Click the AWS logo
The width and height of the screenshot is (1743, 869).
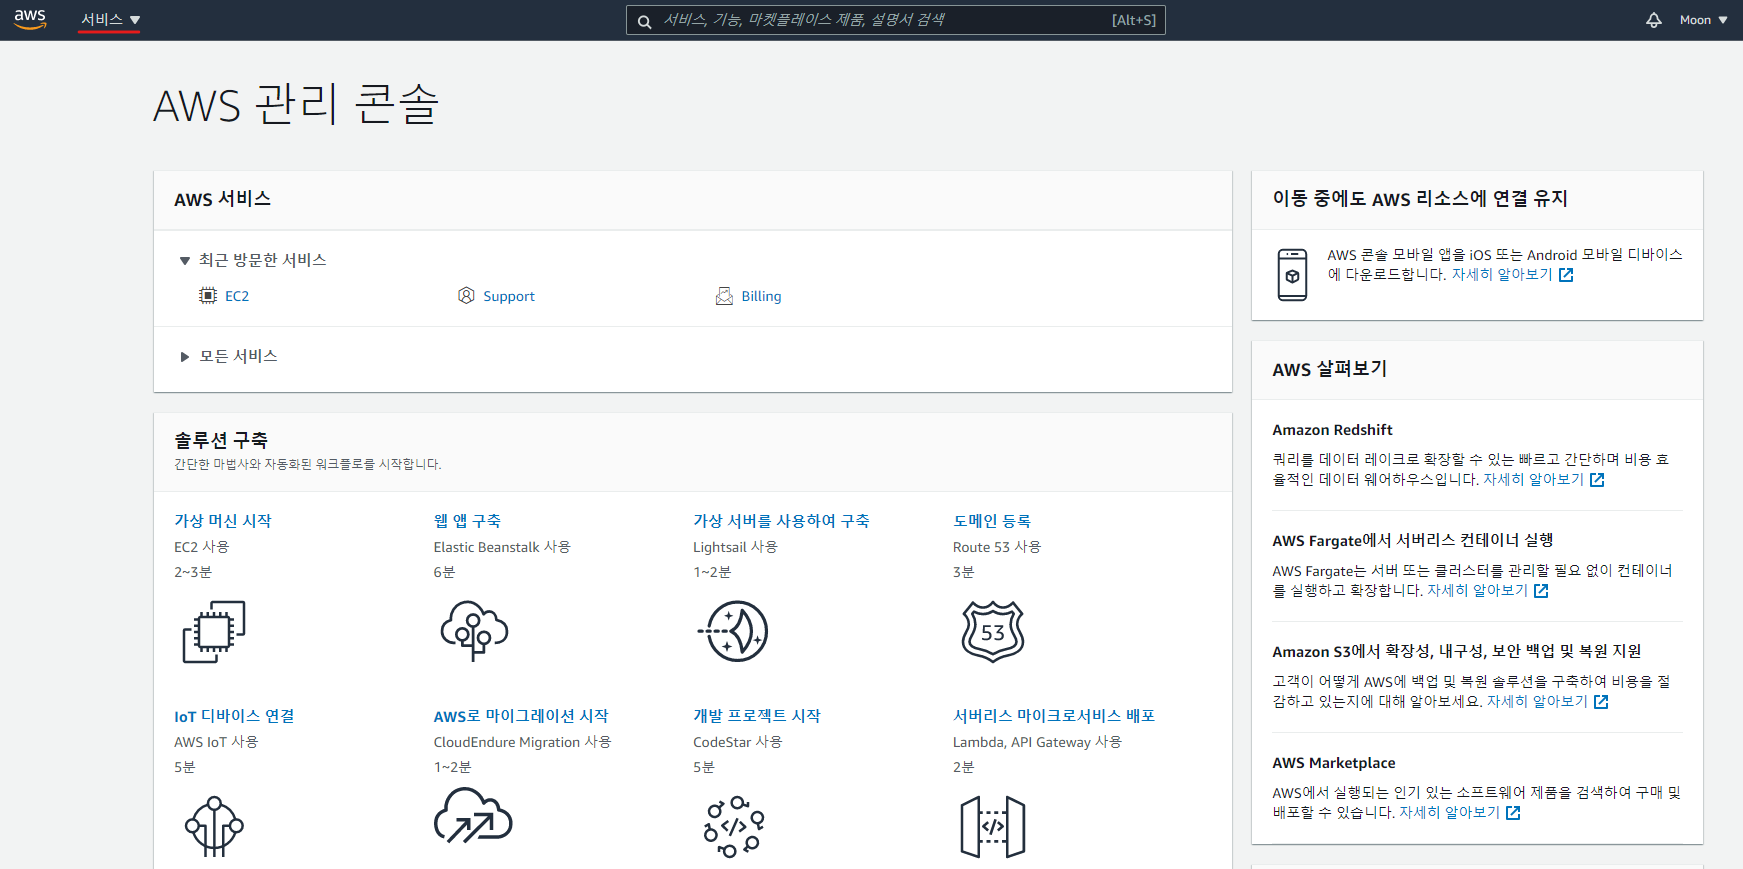[30, 19]
